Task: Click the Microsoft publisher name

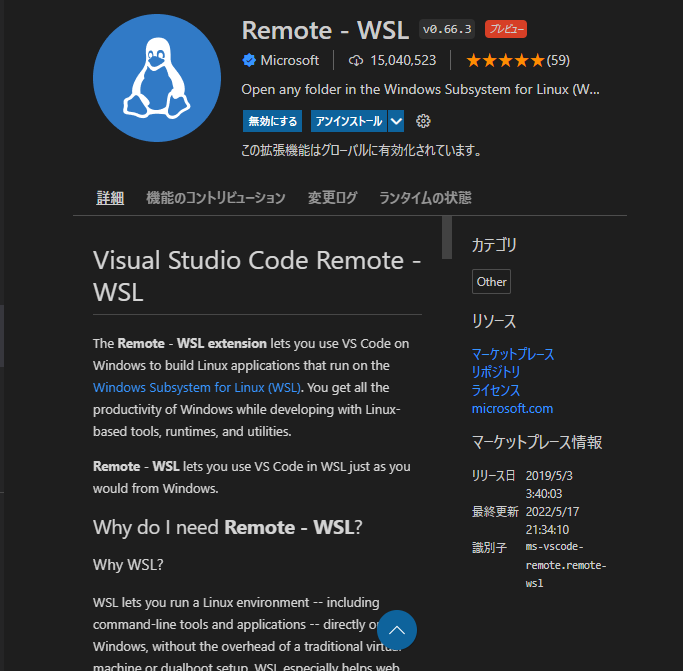Action: [290, 60]
